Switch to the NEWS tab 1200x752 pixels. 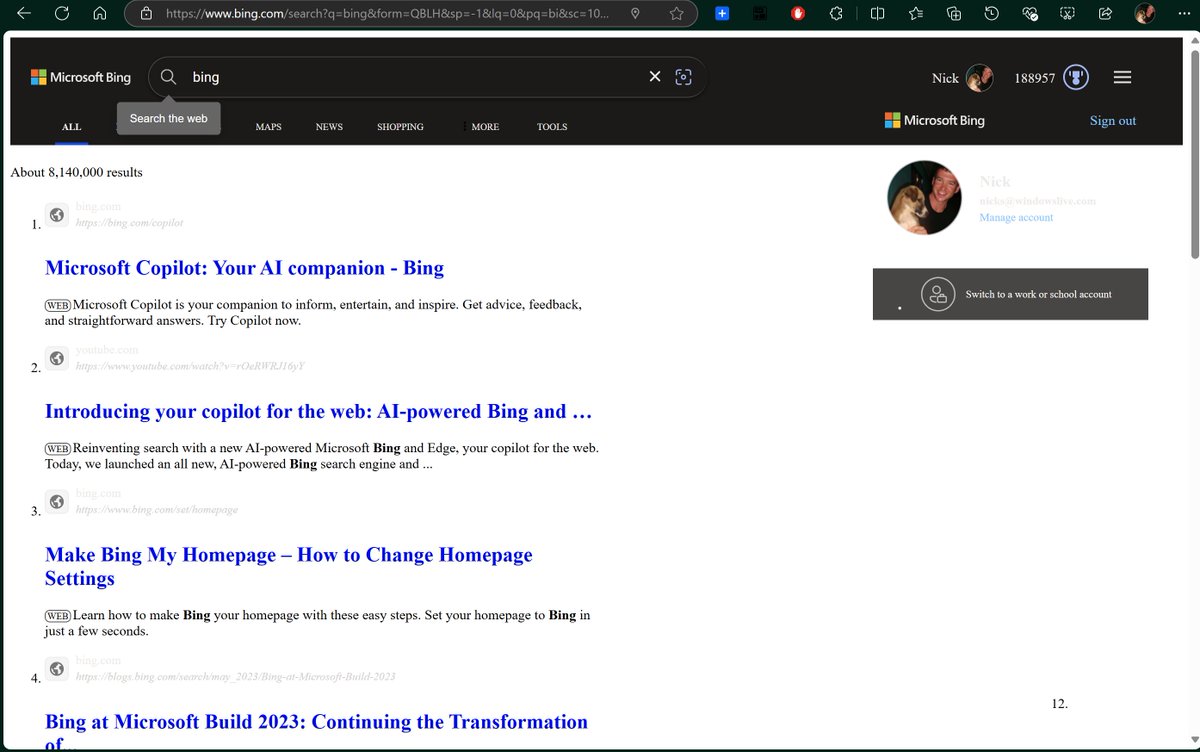(329, 127)
